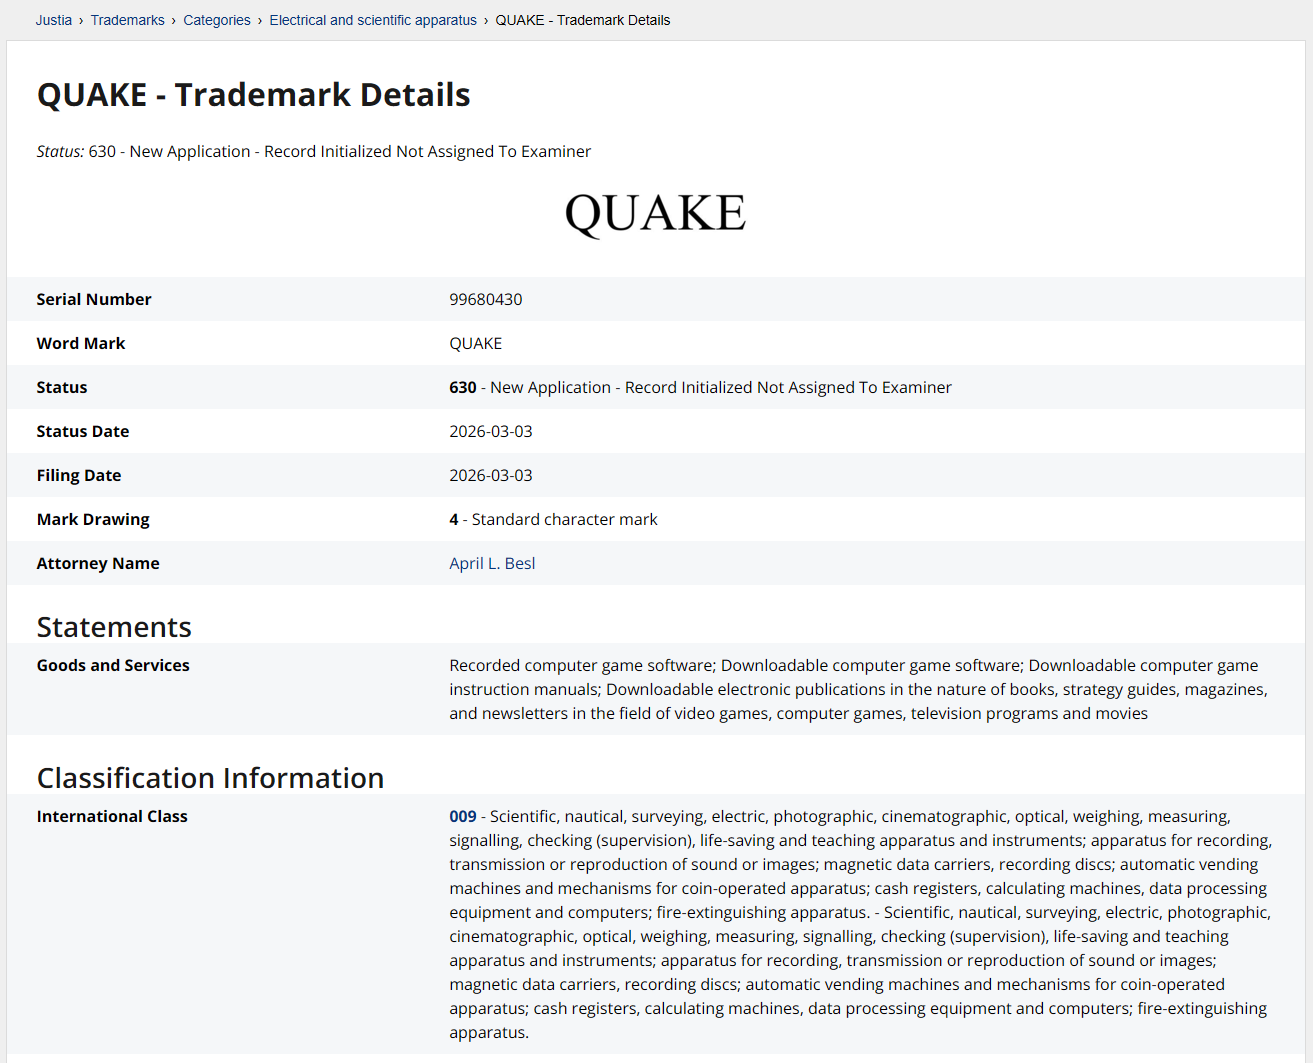Click the Classification Information heading
The image size is (1313, 1063).
click(x=210, y=778)
